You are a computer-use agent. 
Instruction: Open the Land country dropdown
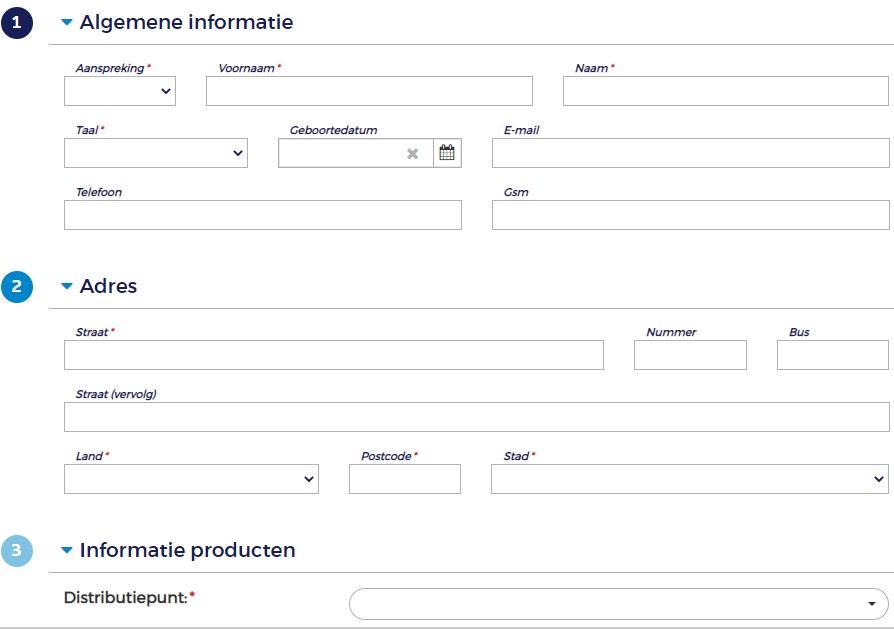(191, 479)
